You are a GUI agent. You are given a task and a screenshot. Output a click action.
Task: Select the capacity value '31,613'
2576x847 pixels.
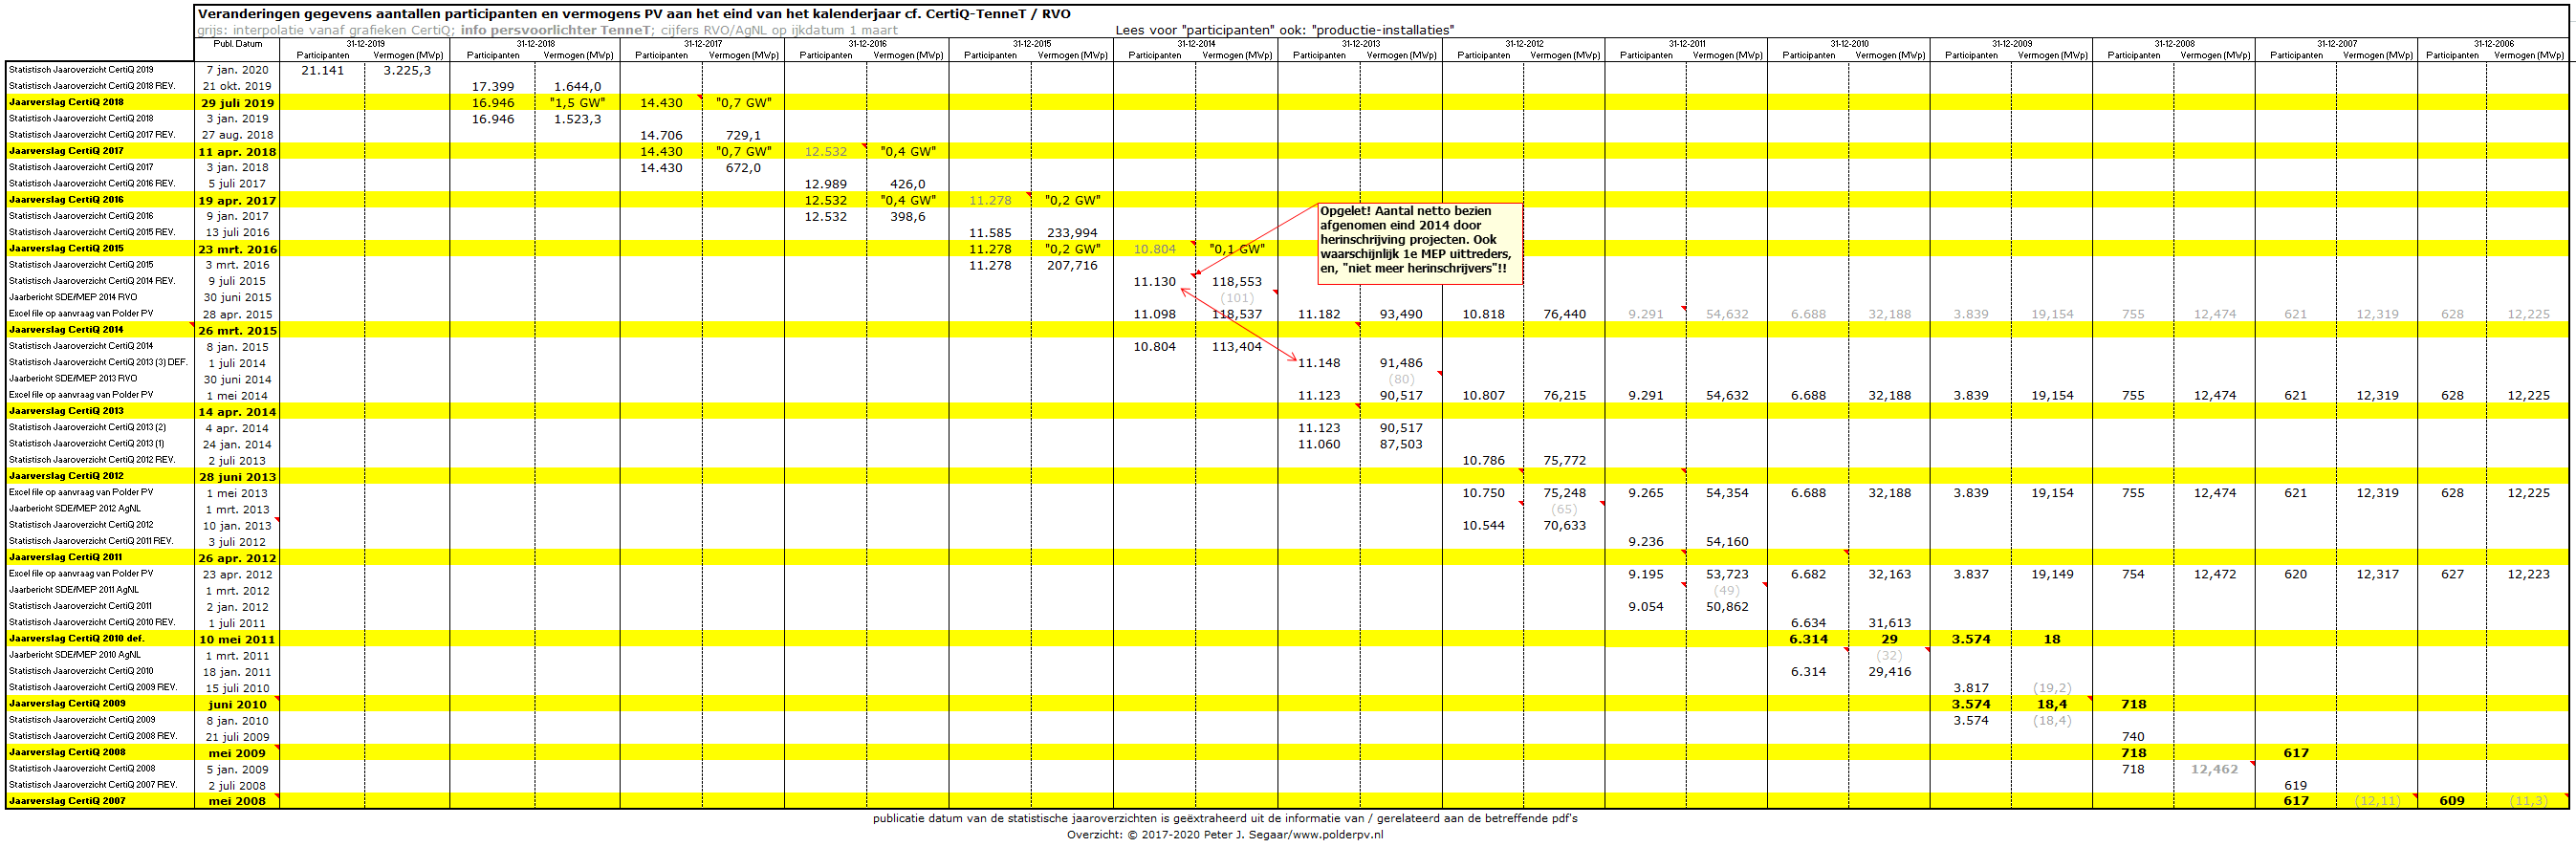[1889, 623]
